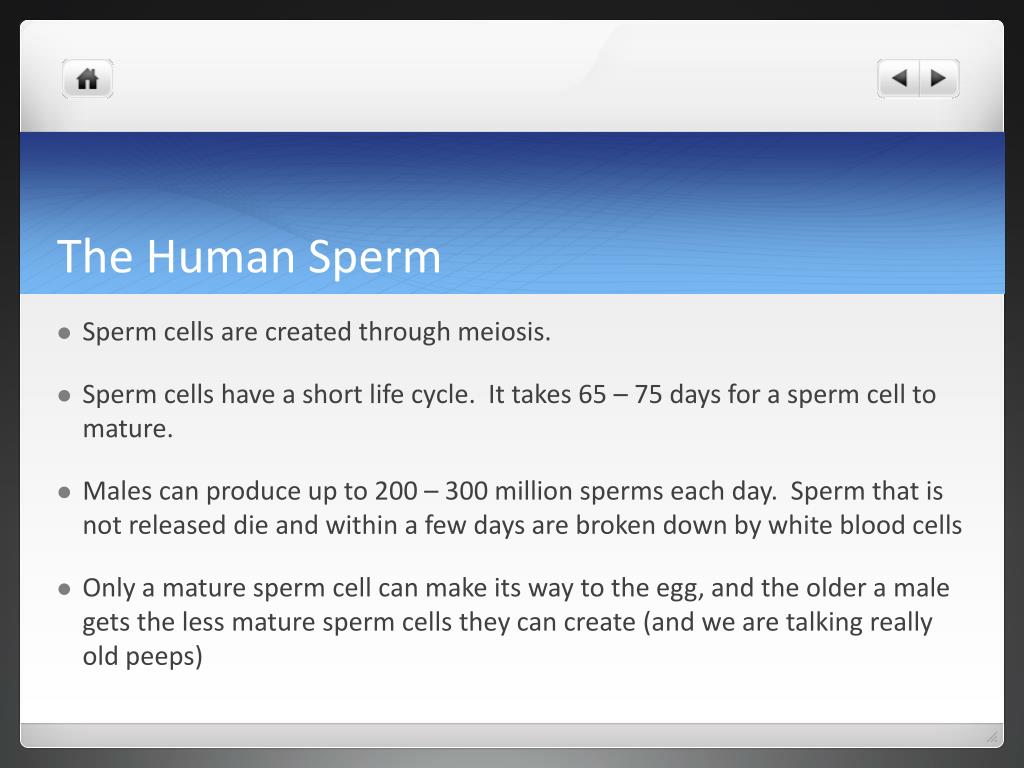Viewport: 1024px width, 768px height.
Task: Advance with the next slide arrow
Action: (938, 79)
